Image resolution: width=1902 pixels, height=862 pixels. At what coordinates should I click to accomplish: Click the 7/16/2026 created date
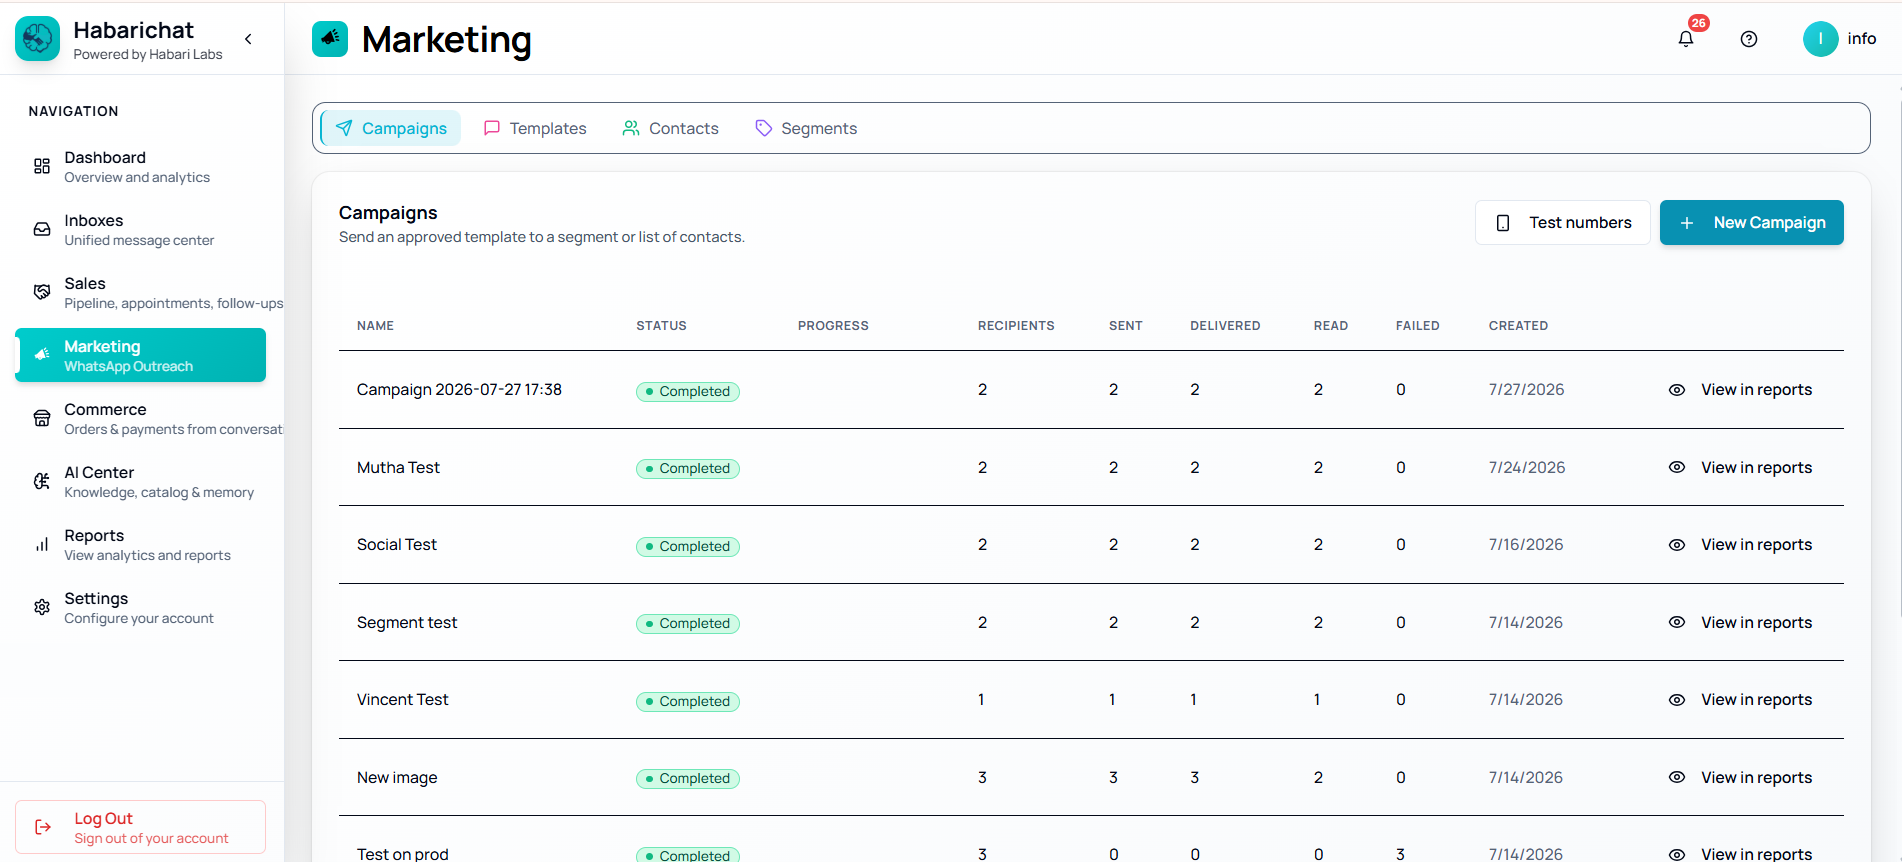(1525, 545)
